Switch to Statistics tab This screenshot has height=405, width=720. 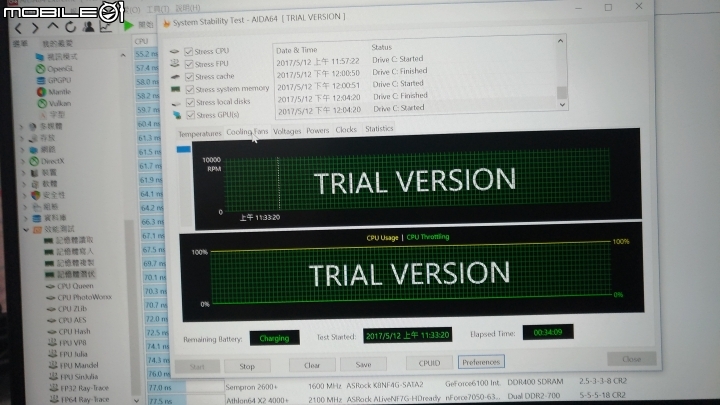[x=379, y=129]
